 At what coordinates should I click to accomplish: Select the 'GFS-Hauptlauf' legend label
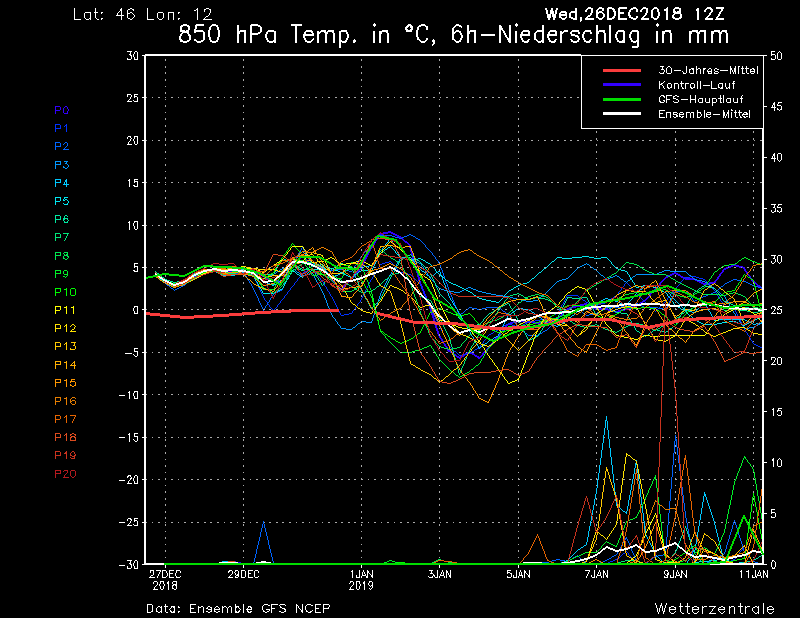click(701, 100)
